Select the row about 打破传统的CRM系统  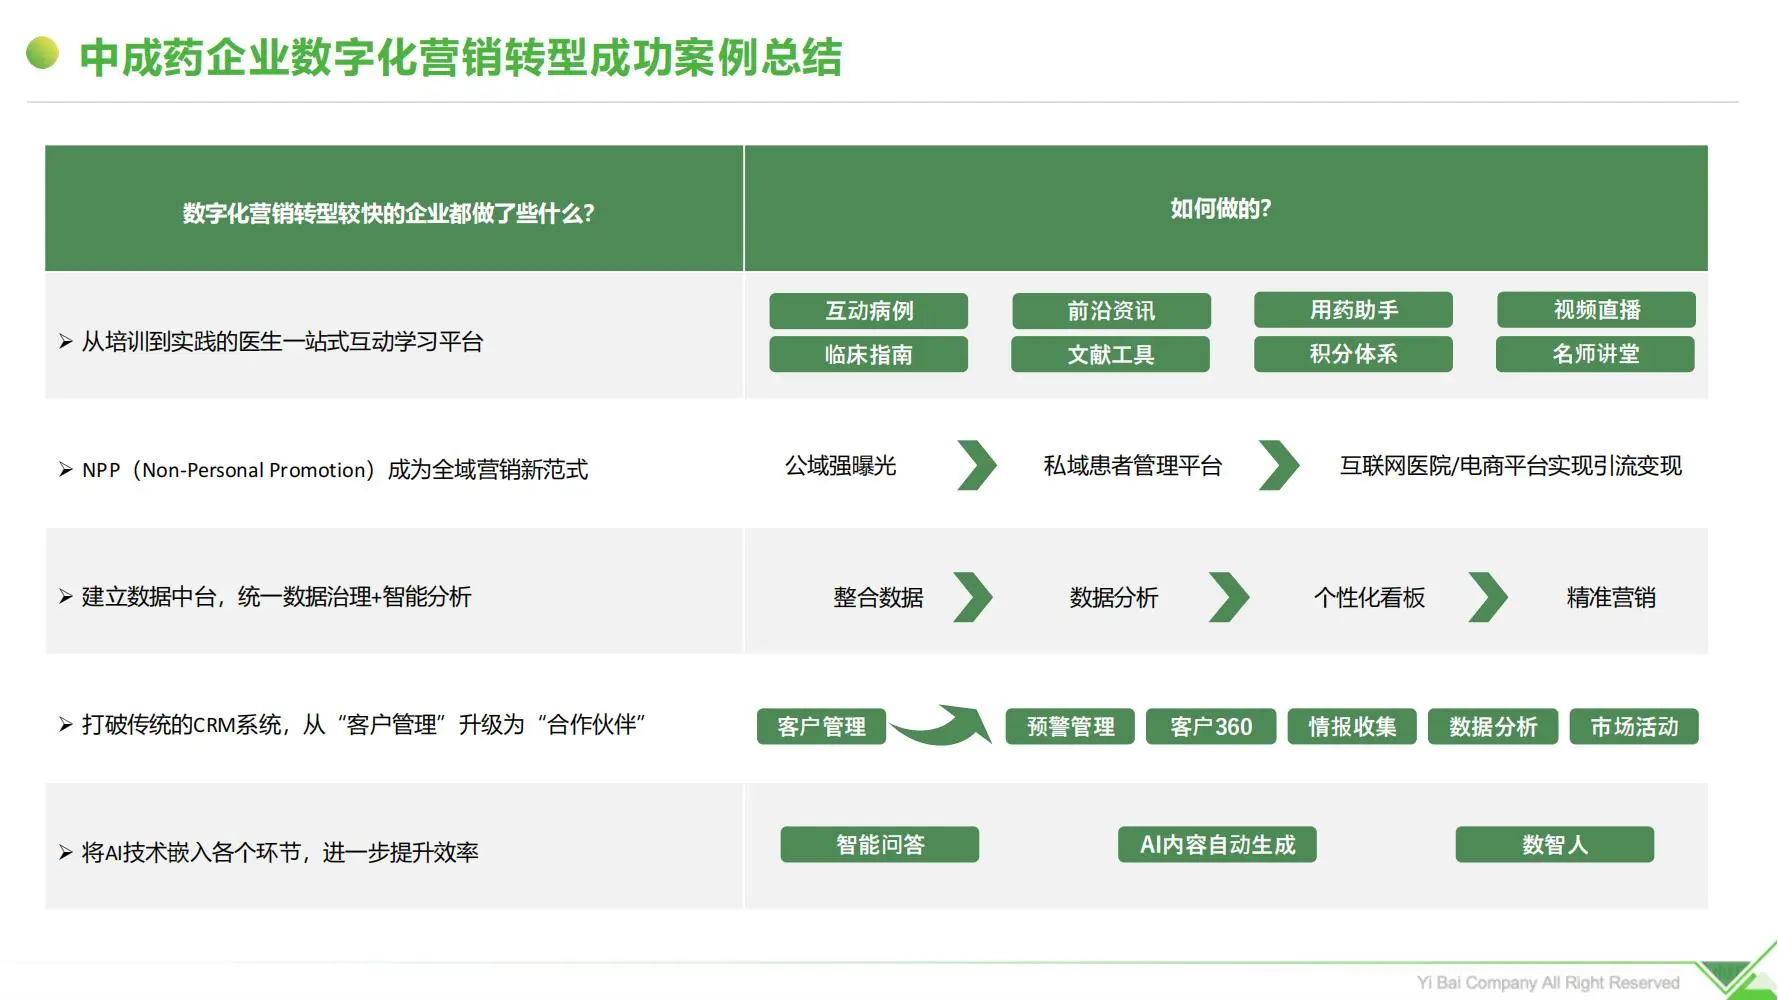pyautogui.click(x=364, y=725)
